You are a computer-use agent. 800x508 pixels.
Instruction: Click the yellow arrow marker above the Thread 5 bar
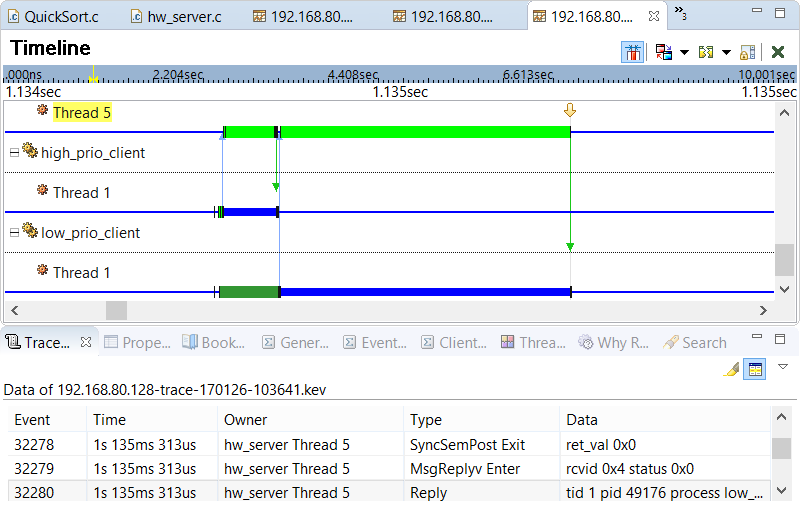[x=570, y=110]
